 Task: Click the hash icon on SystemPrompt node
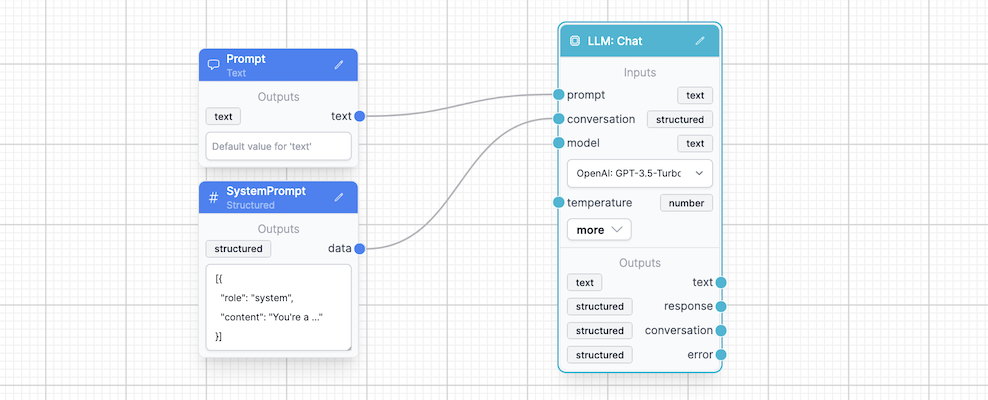[x=213, y=197]
